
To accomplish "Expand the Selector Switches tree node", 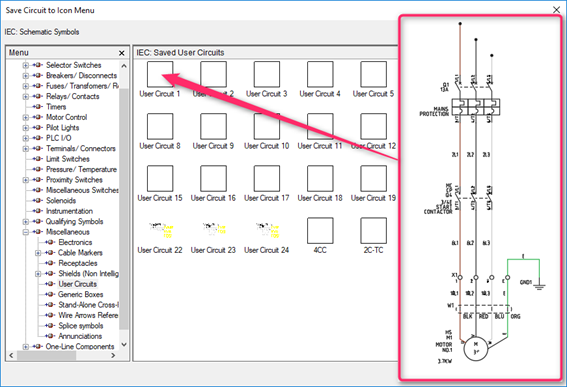I will (26, 65).
